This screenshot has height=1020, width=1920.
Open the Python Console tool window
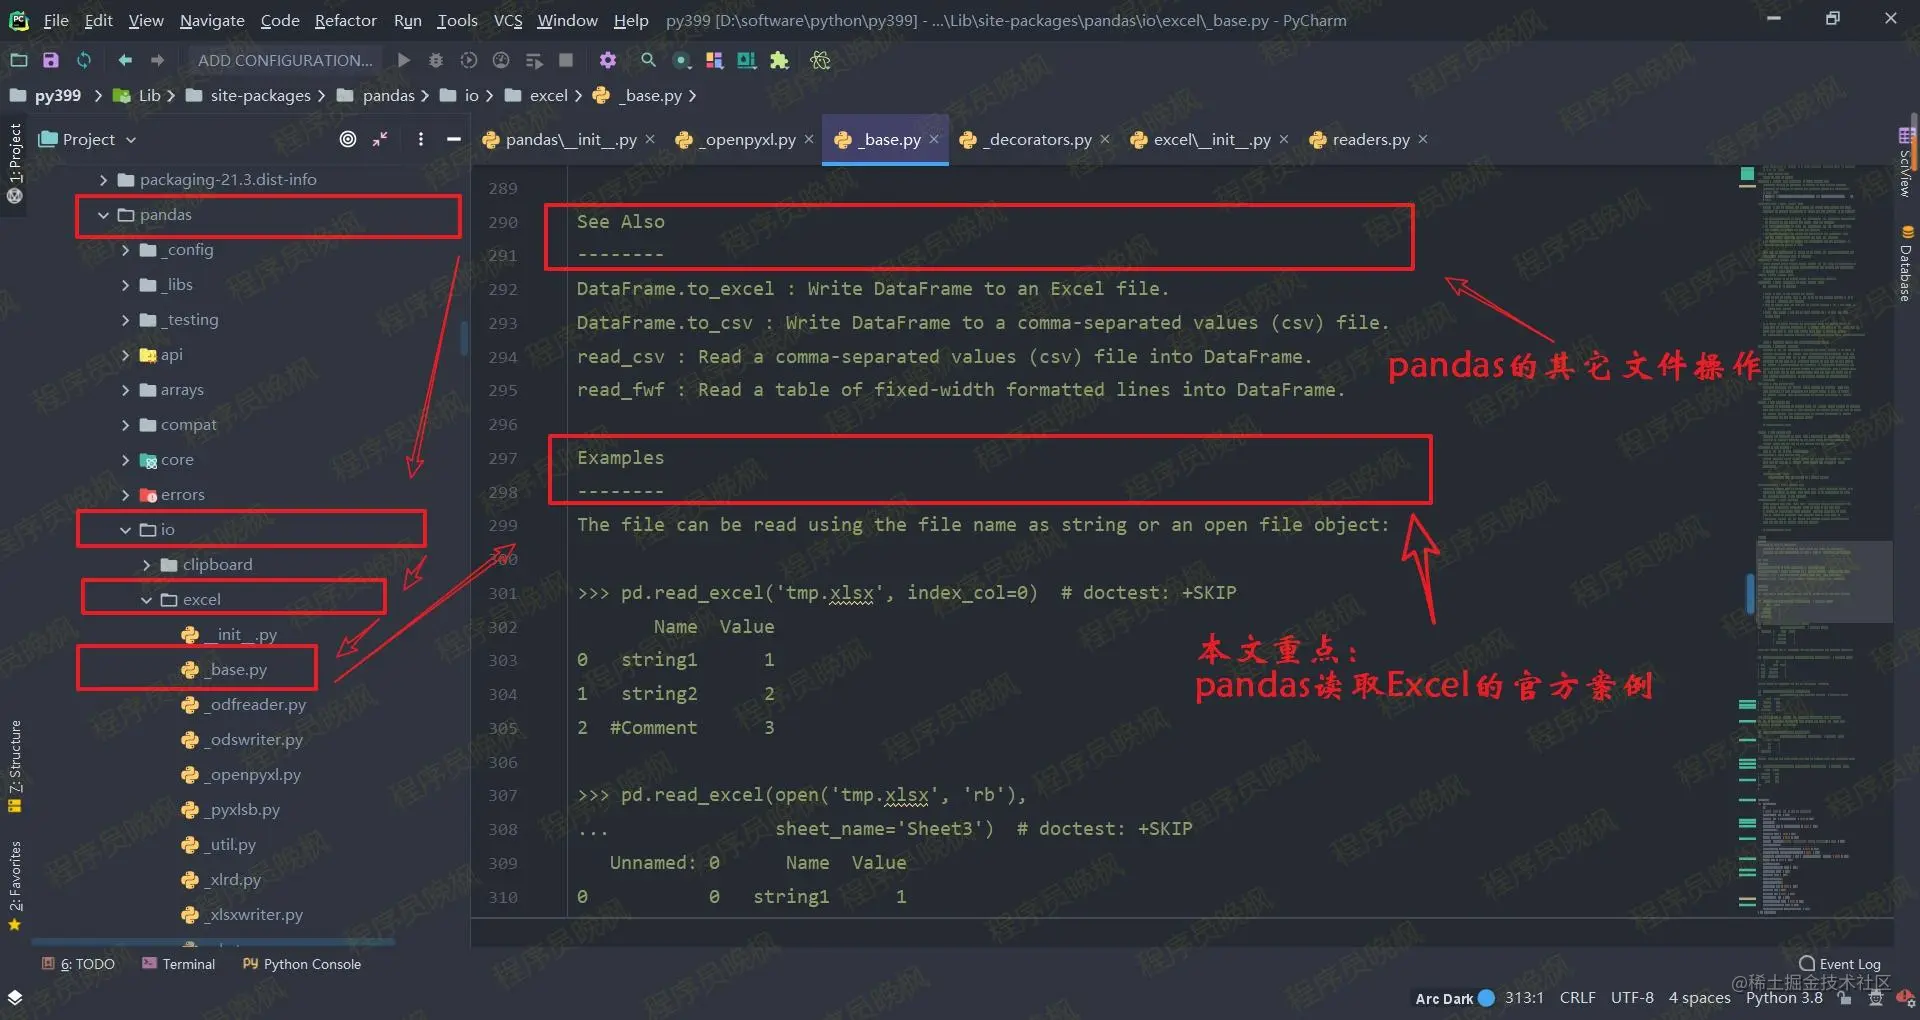(x=302, y=964)
